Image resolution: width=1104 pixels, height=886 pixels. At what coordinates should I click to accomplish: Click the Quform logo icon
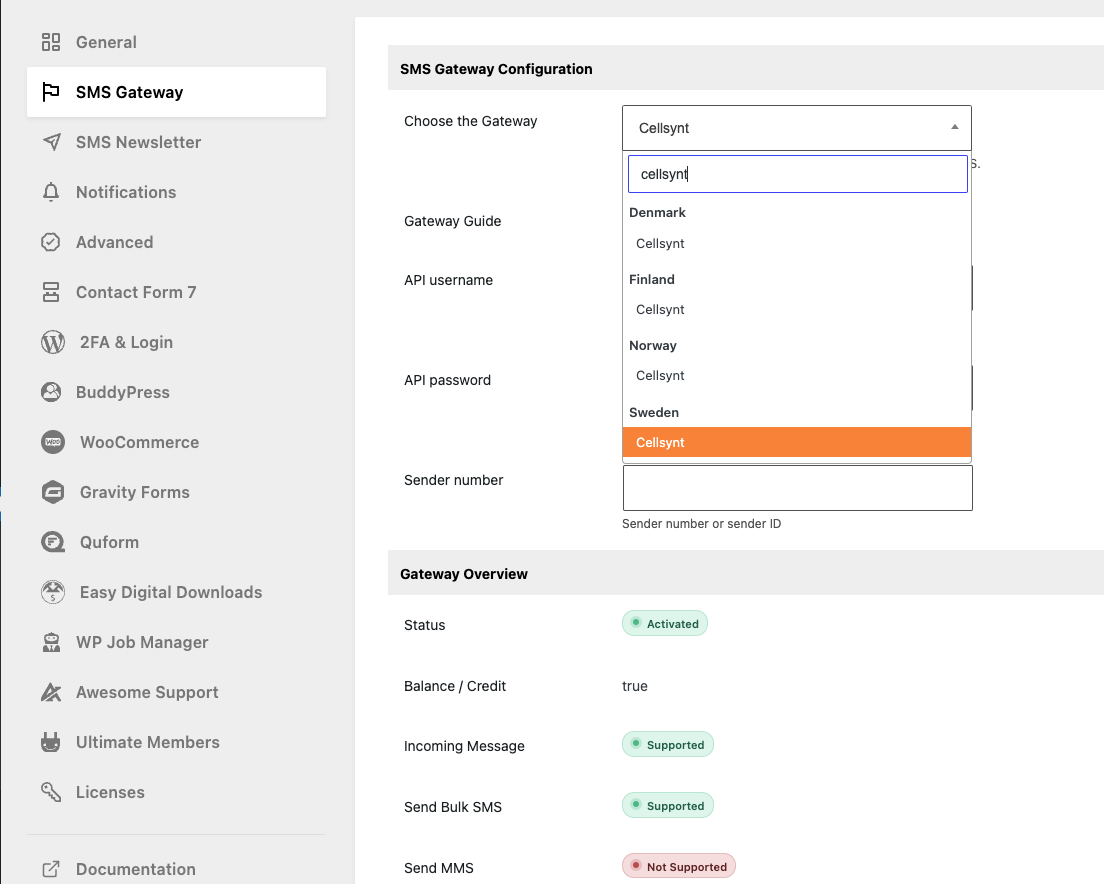tap(53, 542)
